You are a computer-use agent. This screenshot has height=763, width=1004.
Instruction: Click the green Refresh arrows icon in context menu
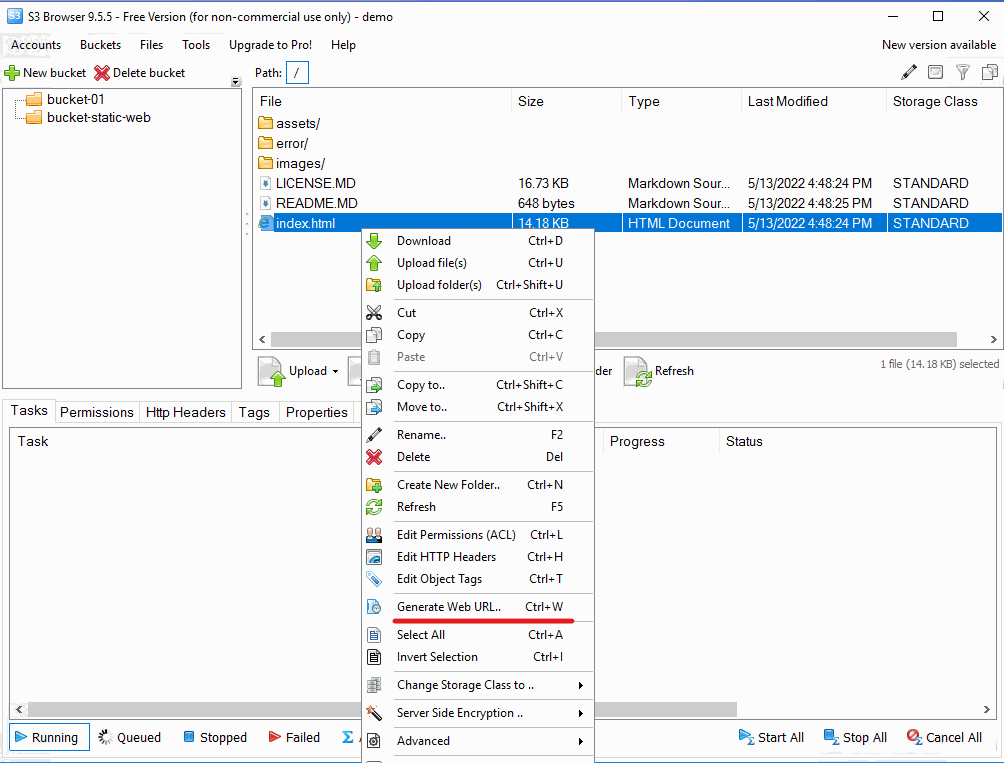[374, 507]
